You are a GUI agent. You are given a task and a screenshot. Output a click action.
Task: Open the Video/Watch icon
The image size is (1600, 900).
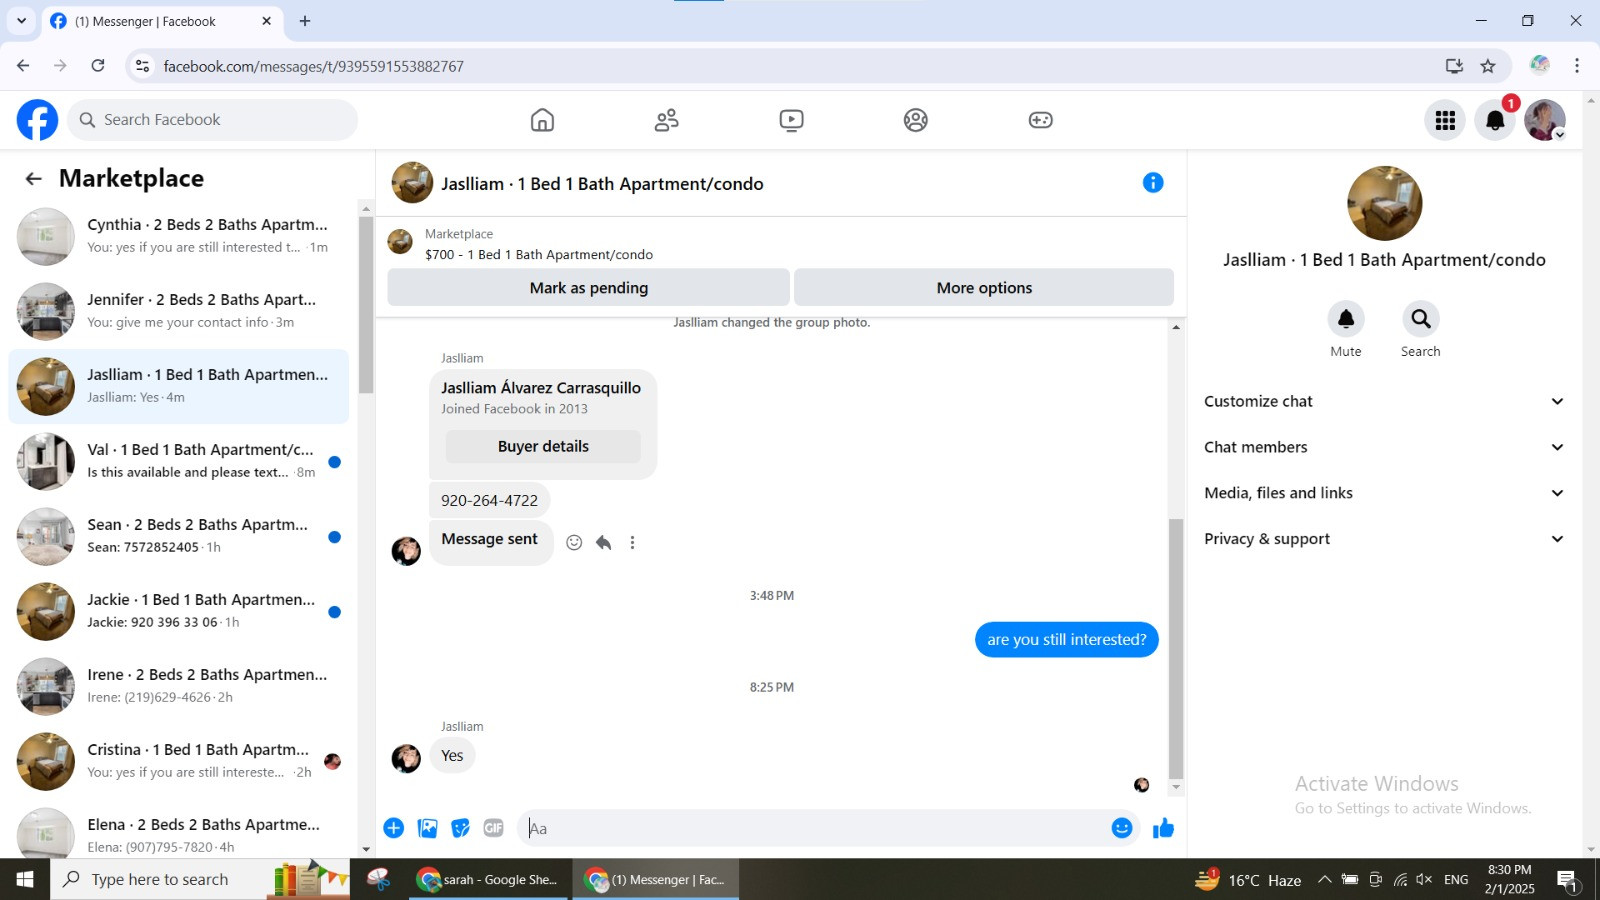click(791, 120)
